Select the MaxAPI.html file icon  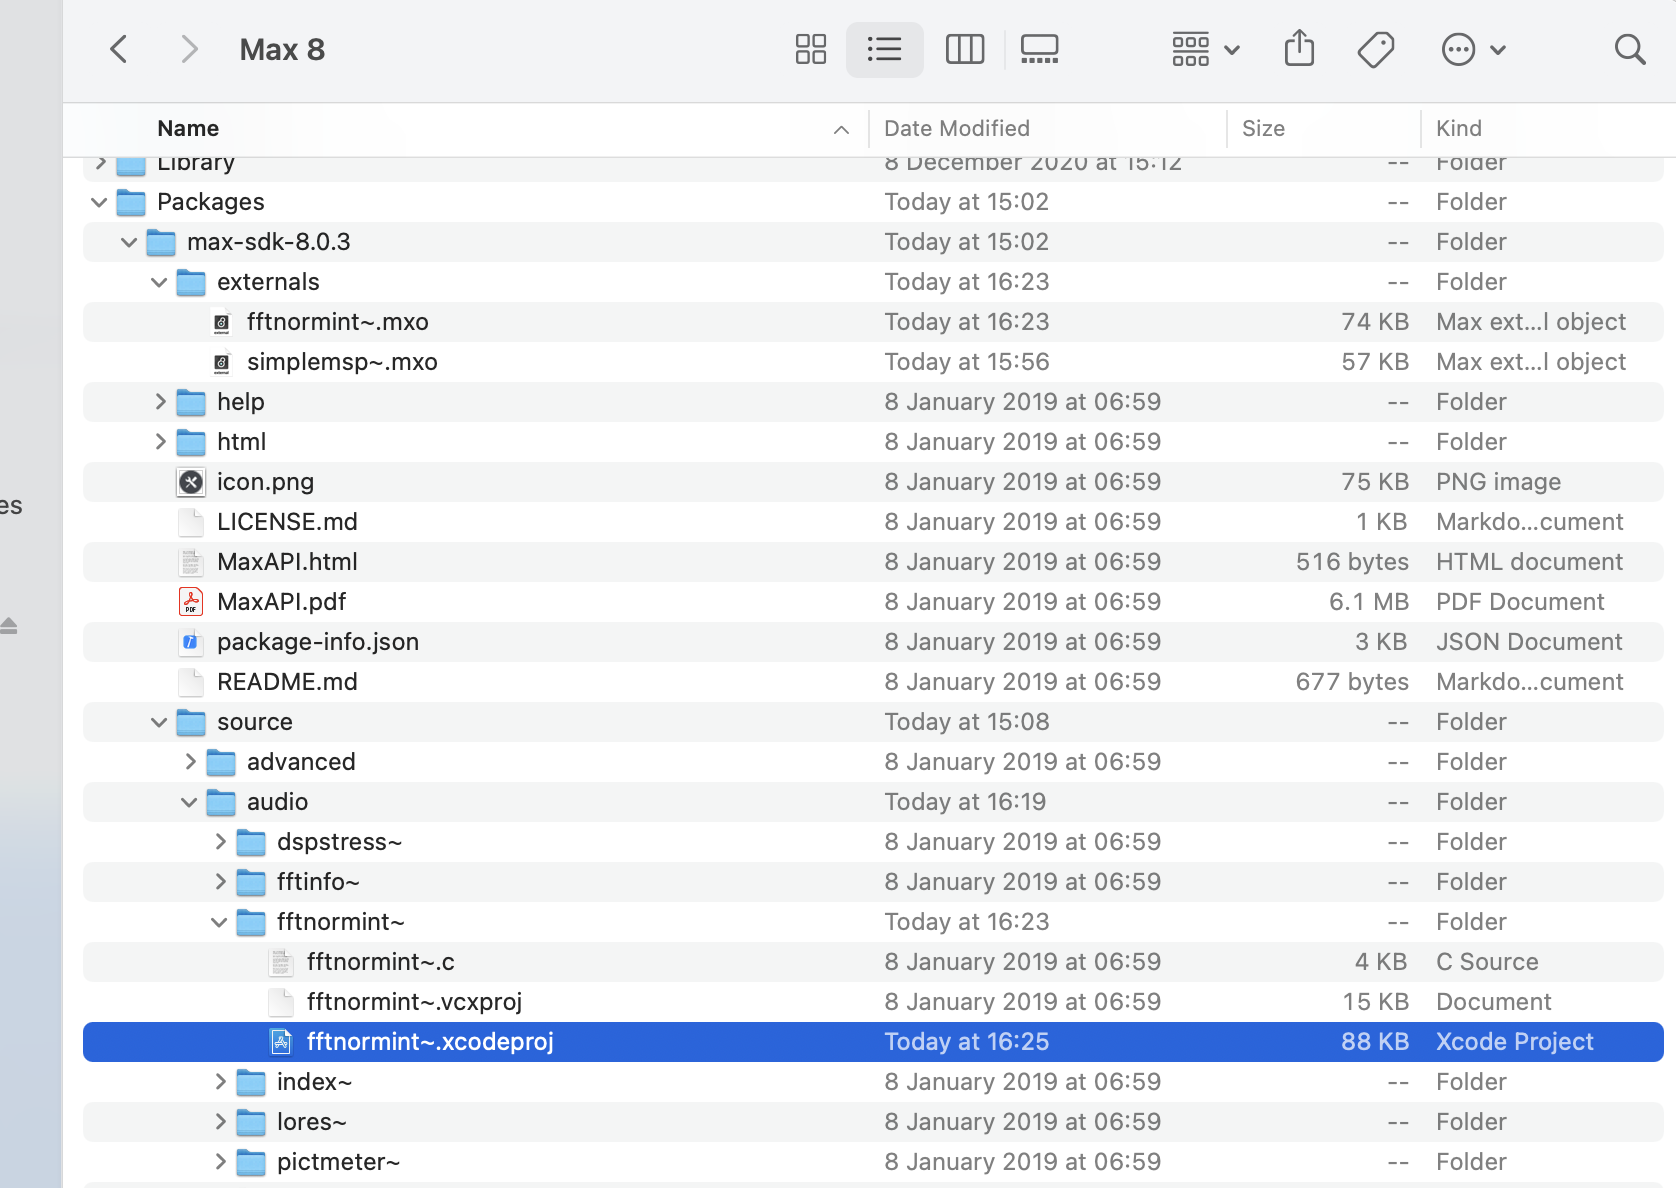tap(191, 562)
